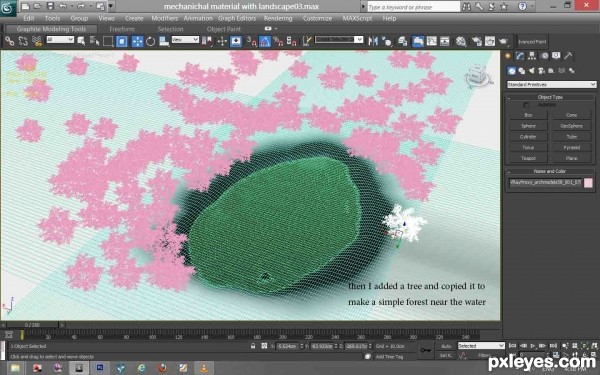This screenshot has width=600, height=375.
Task: Save the scene with the floppy disk icon
Action: 50,6
